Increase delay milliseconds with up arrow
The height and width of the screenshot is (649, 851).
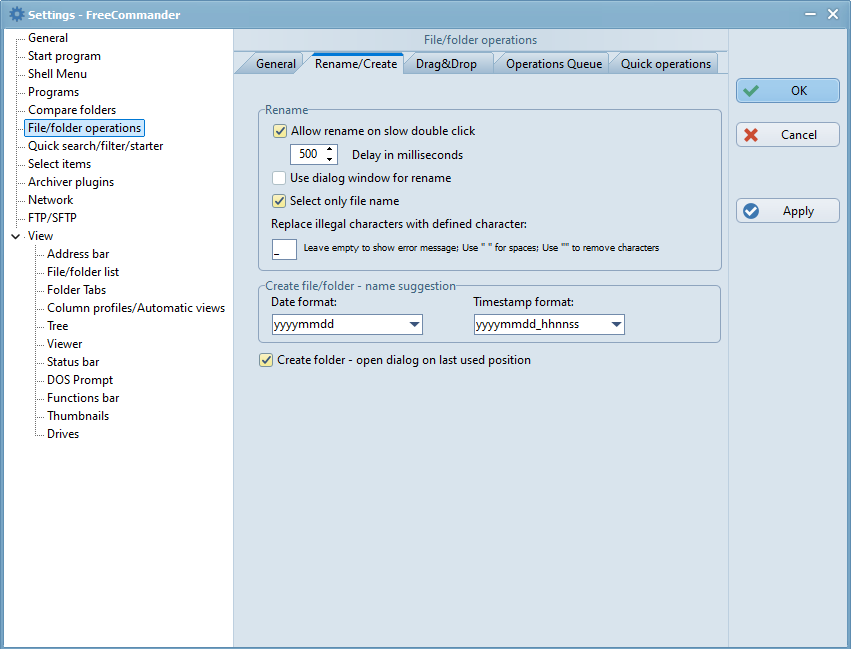click(x=329, y=149)
